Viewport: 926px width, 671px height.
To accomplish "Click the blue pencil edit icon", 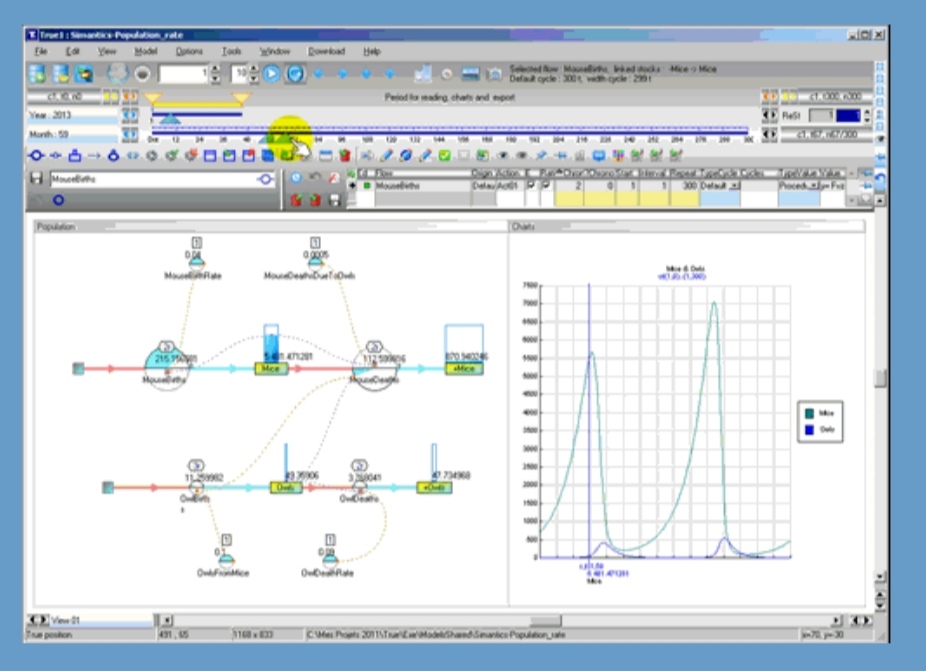I will 386,155.
